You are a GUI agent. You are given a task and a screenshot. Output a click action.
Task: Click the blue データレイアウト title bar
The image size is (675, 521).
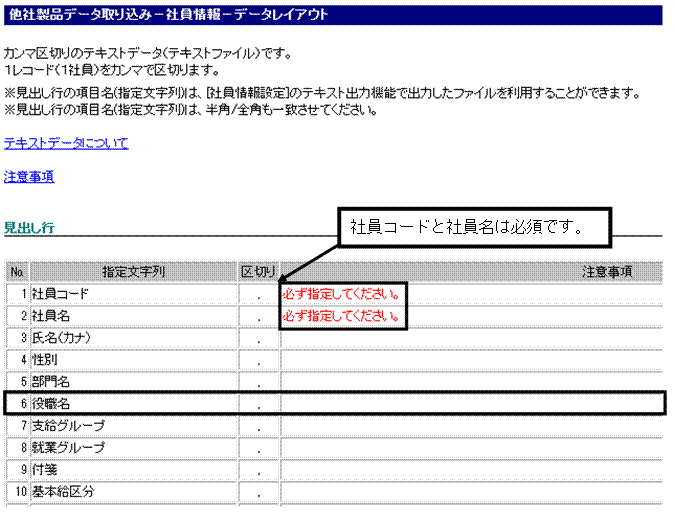(333, 15)
